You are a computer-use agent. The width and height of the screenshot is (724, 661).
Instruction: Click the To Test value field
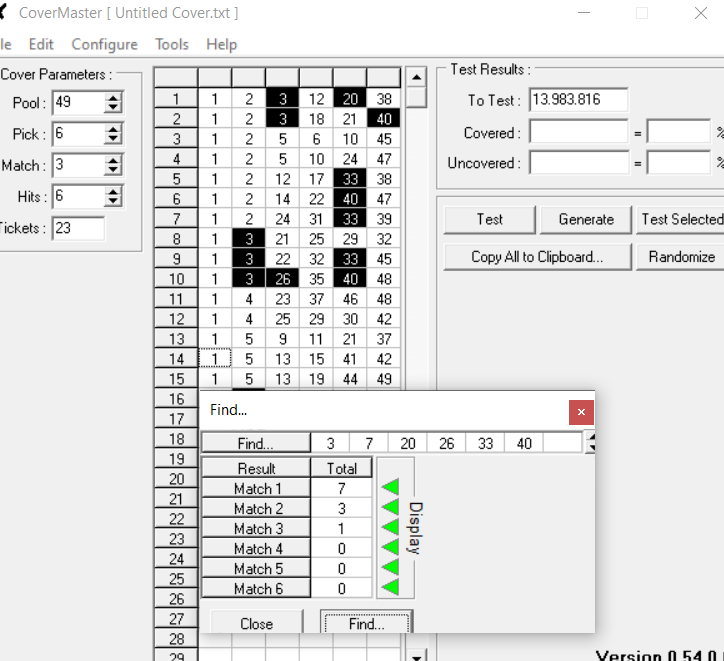point(579,100)
